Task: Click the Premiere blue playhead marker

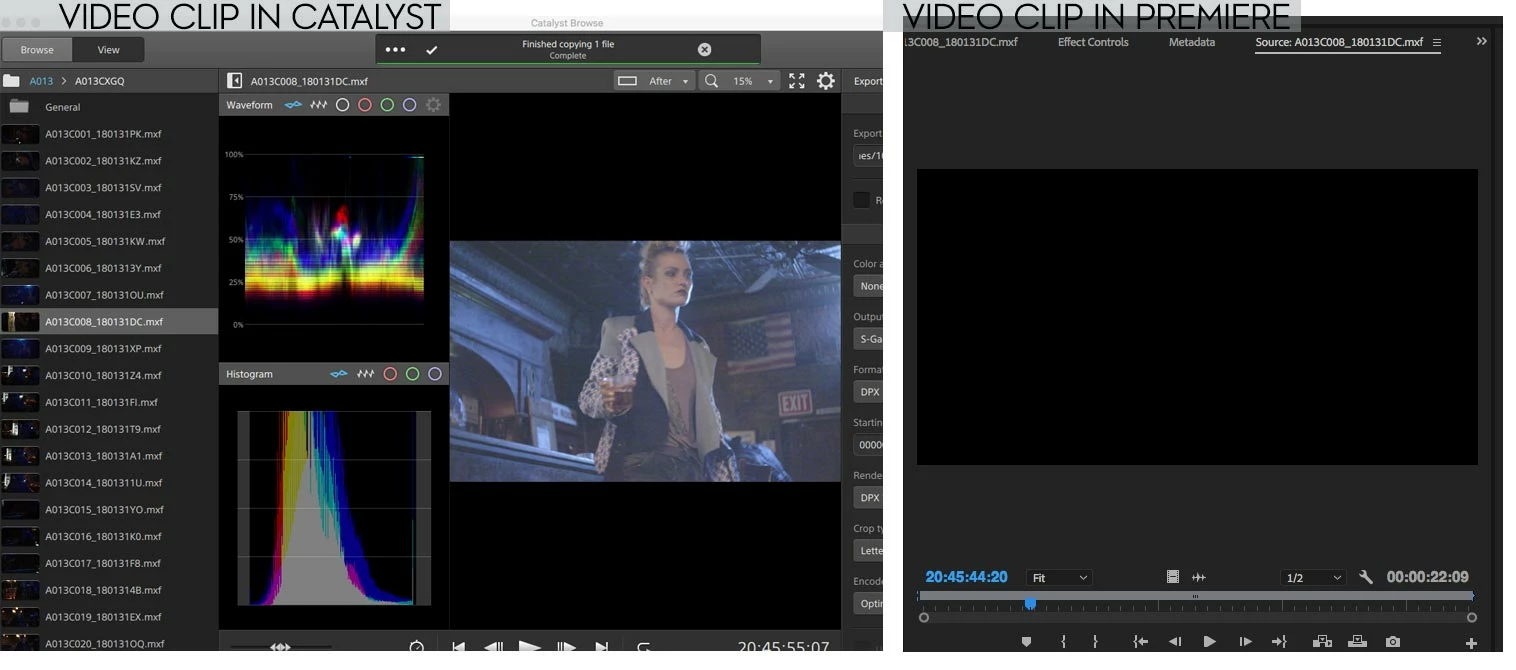Action: (1030, 603)
